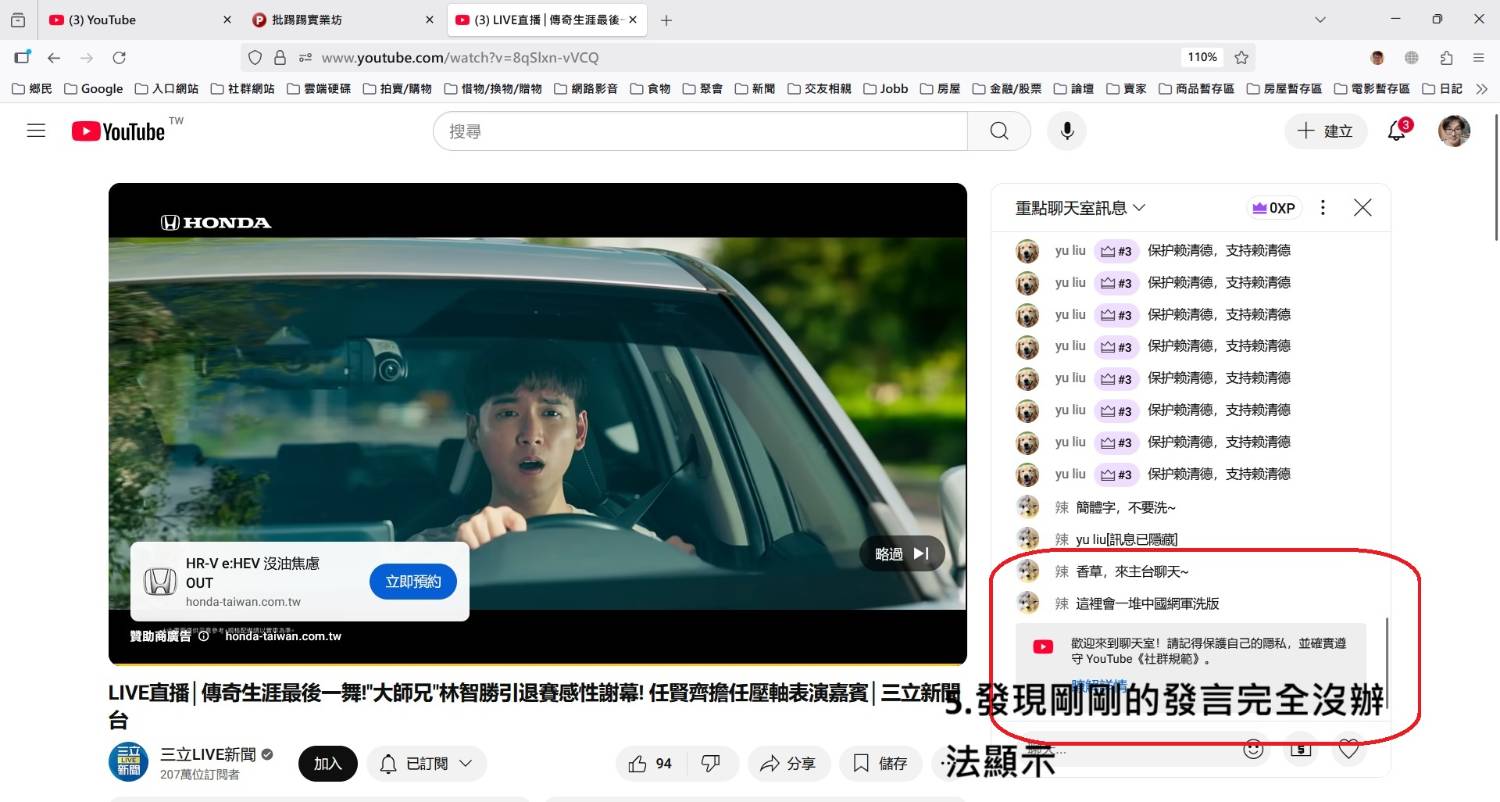Expand the 已訂閱 subscription dropdown
This screenshot has width=1500, height=802.
427,764
